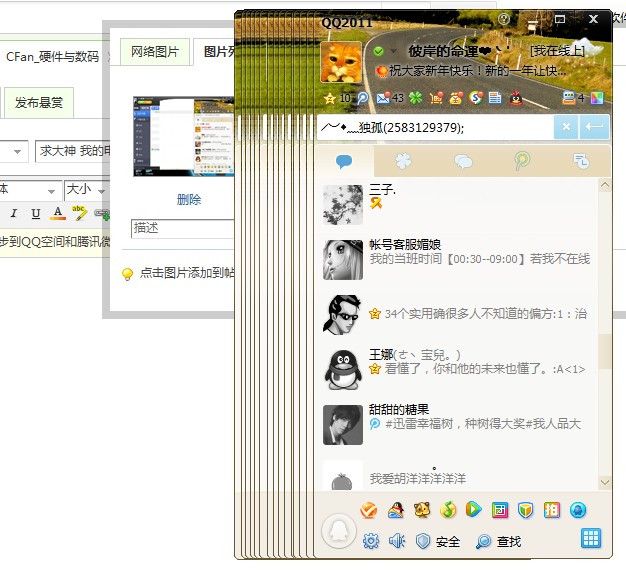Click the 描述 description field
The image size is (626, 588).
tap(182, 228)
